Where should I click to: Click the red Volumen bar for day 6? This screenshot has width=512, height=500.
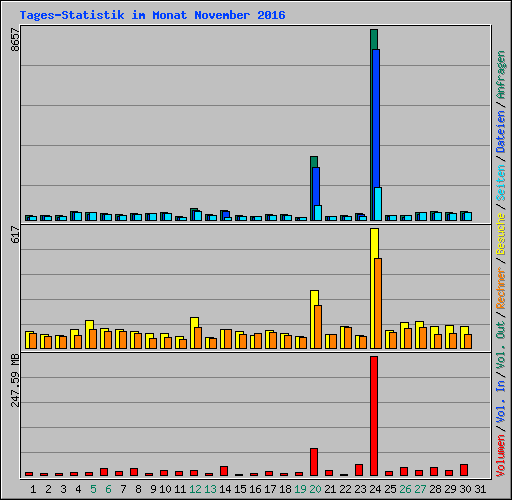104,472
